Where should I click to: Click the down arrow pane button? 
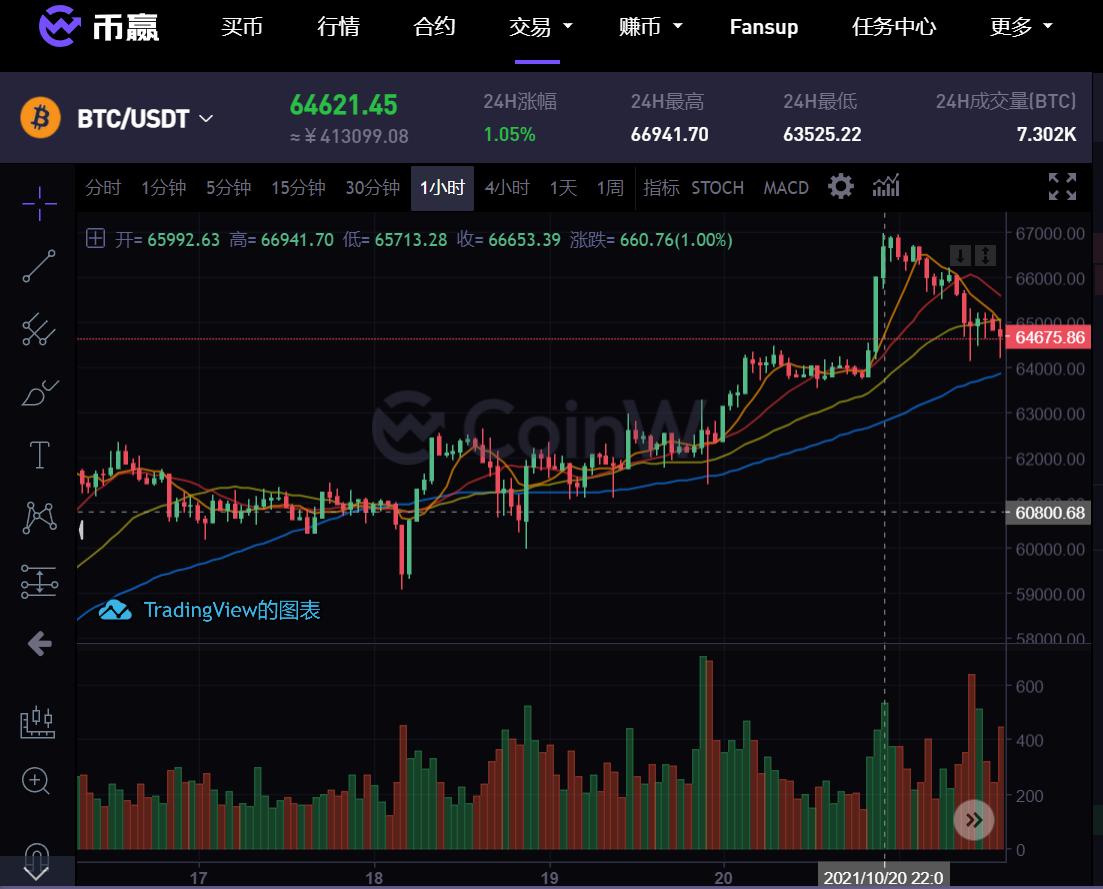(960, 255)
